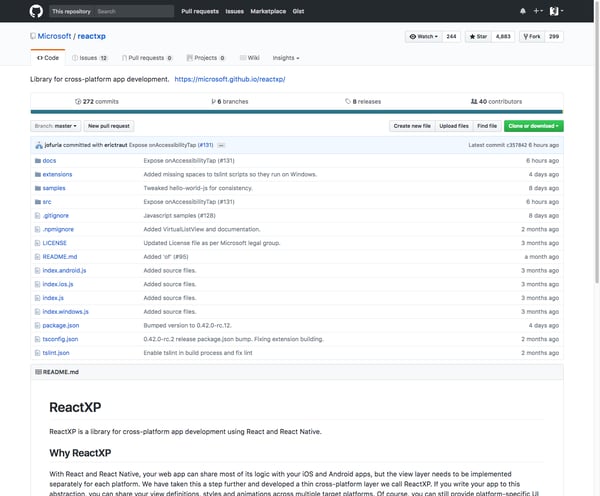Image resolution: width=600 pixels, height=496 pixels.
Task: Open commit 'Tweaked hello-world-js for consistency'
Action: tap(198, 188)
